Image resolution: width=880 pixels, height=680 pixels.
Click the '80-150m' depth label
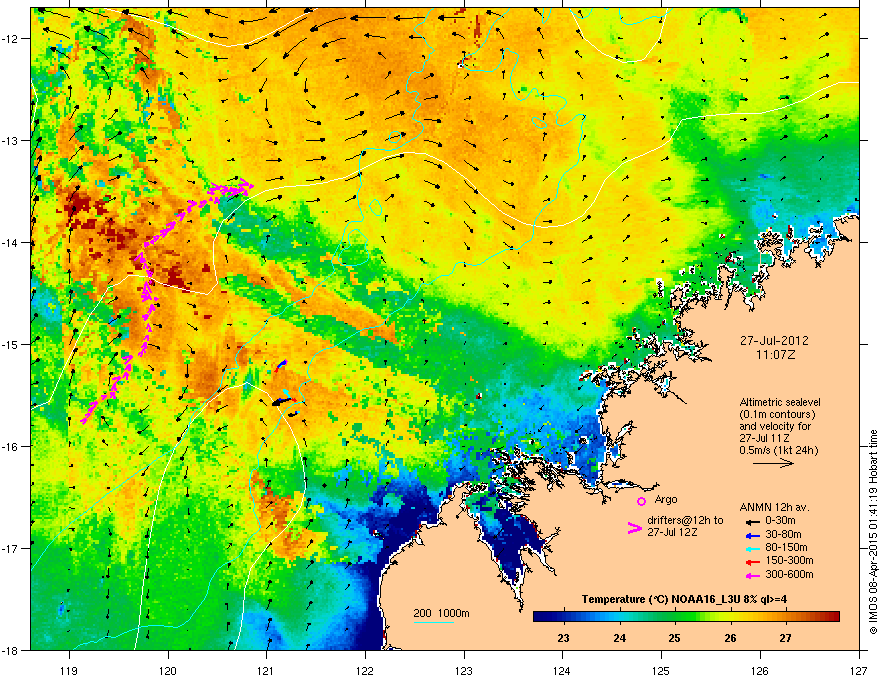pyautogui.click(x=786, y=548)
